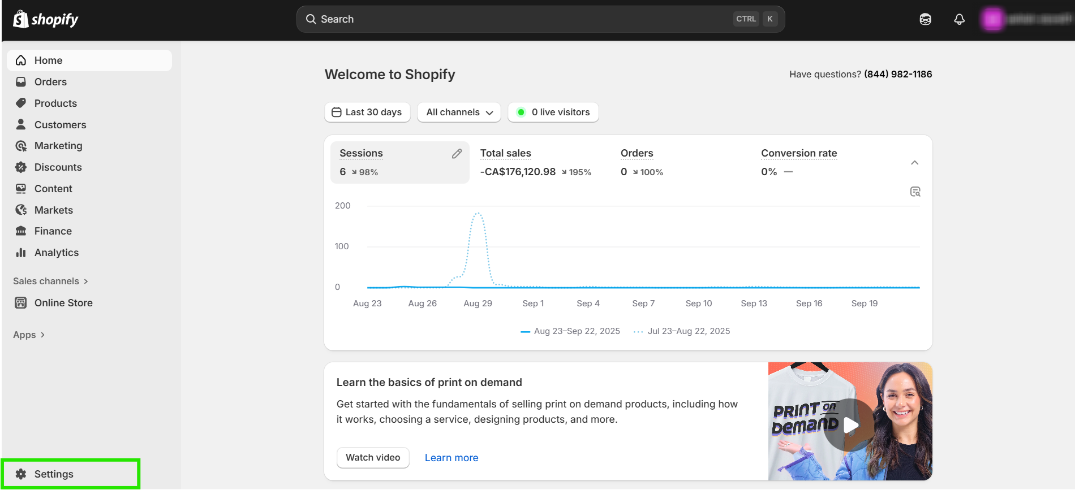The image size is (1075, 490).
Task: Follow the Learn more link
Action: click(x=451, y=457)
